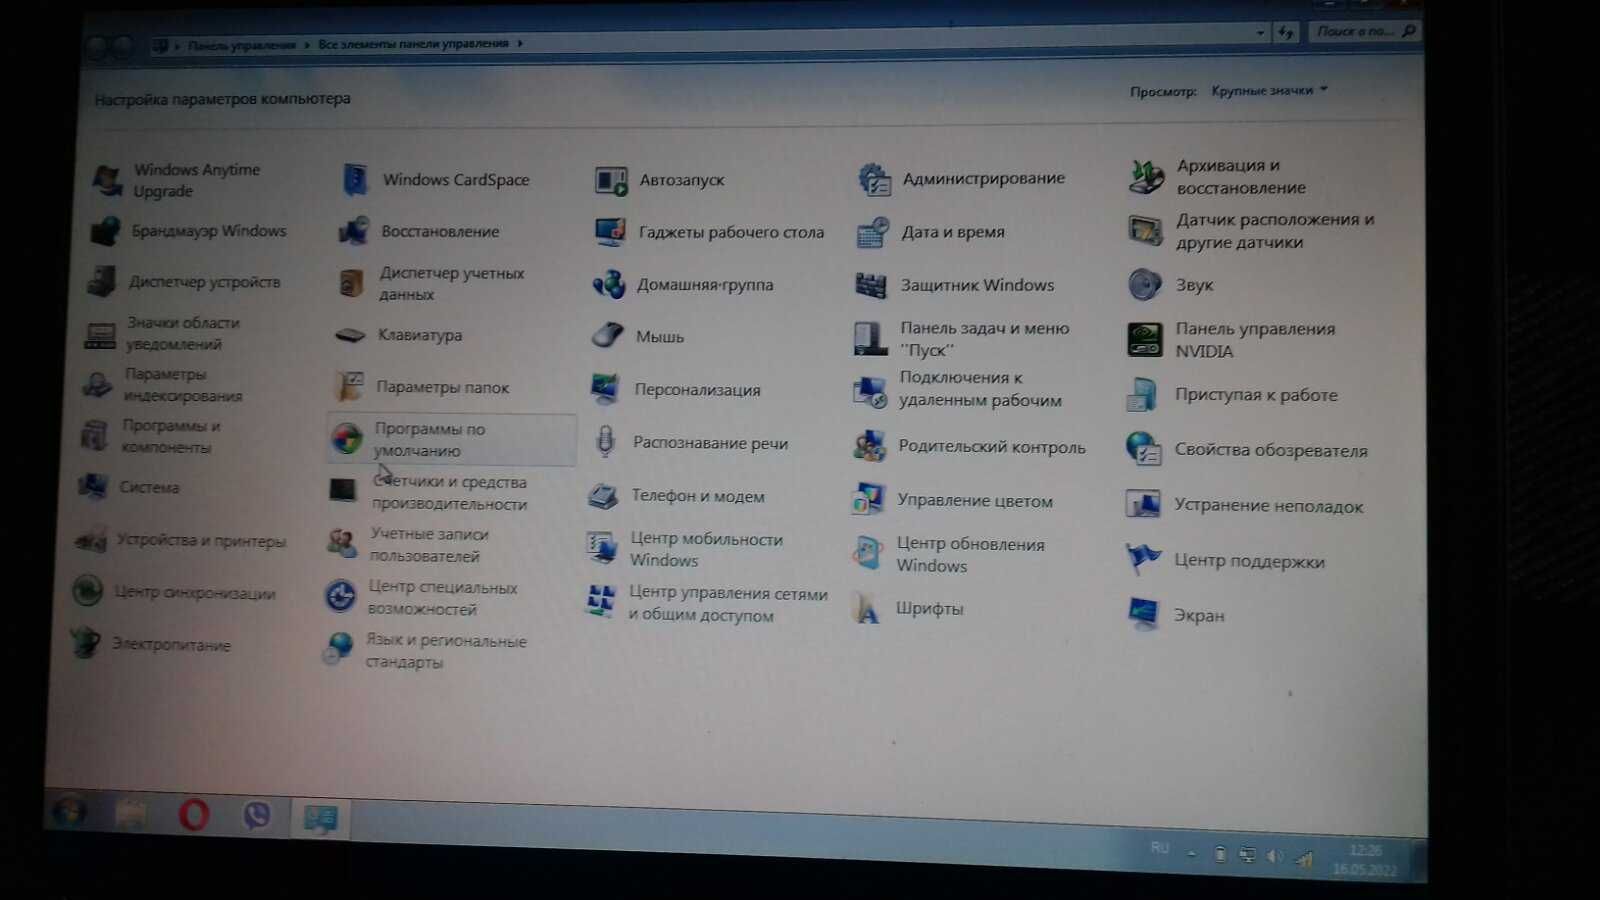The image size is (1600, 900).
Task: Open Центр управления сетями и общим доступом
Action: (x=728, y=604)
